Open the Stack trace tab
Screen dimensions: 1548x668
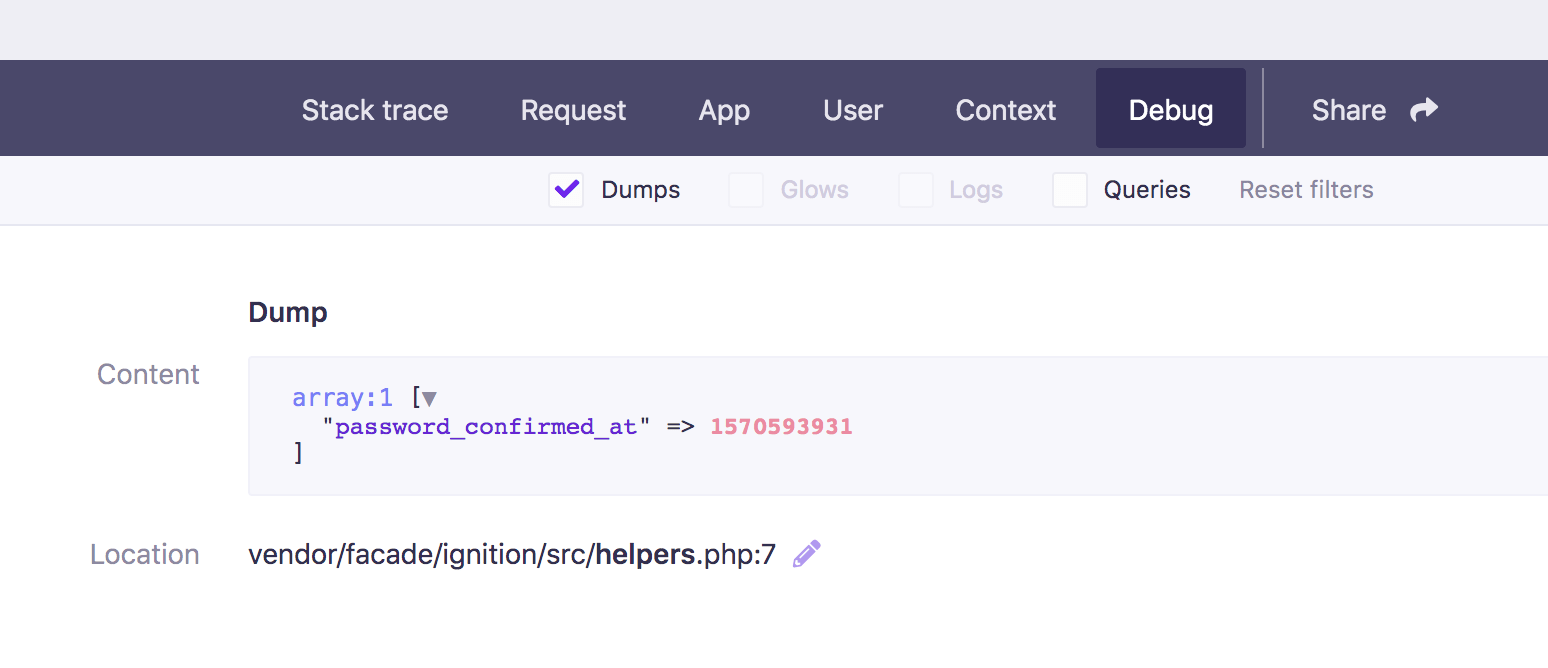pos(375,110)
